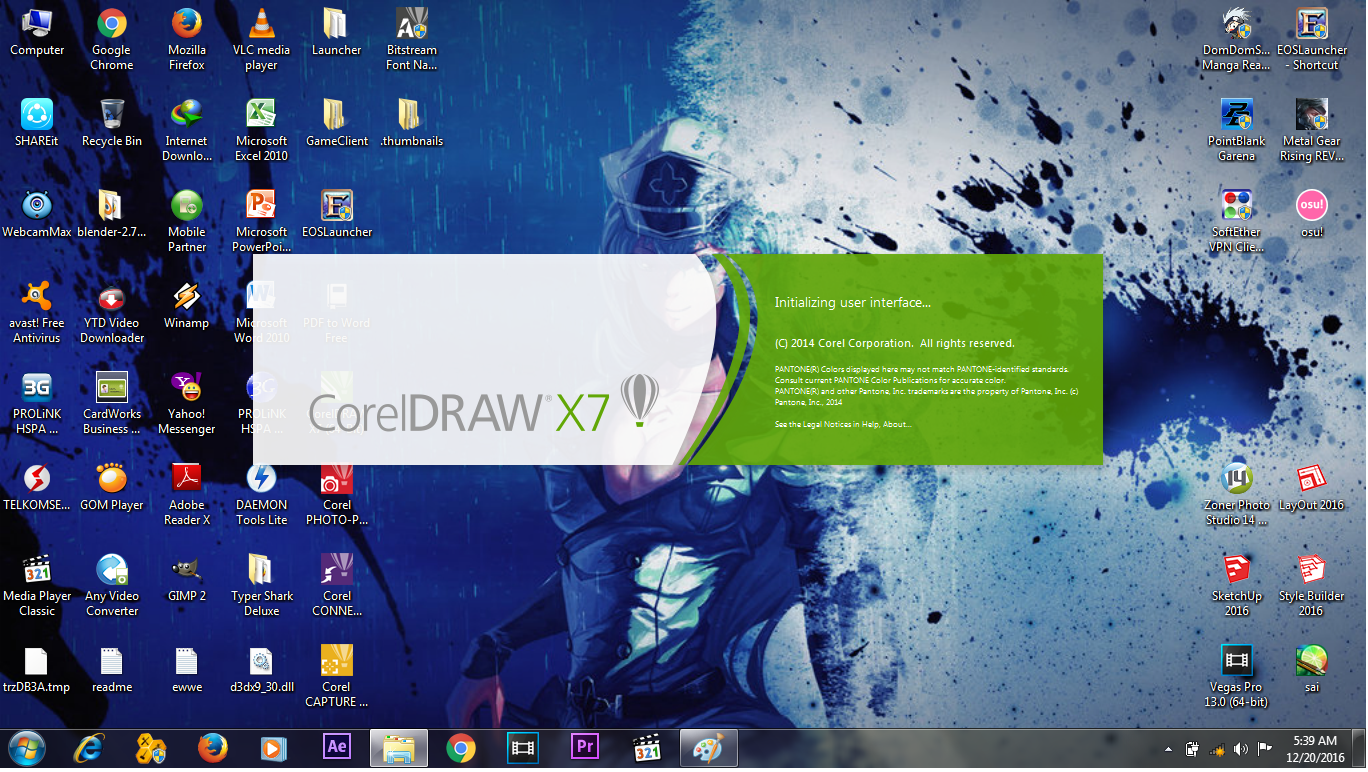Click the Bitstream Font Navigator shortcut

pos(412,40)
